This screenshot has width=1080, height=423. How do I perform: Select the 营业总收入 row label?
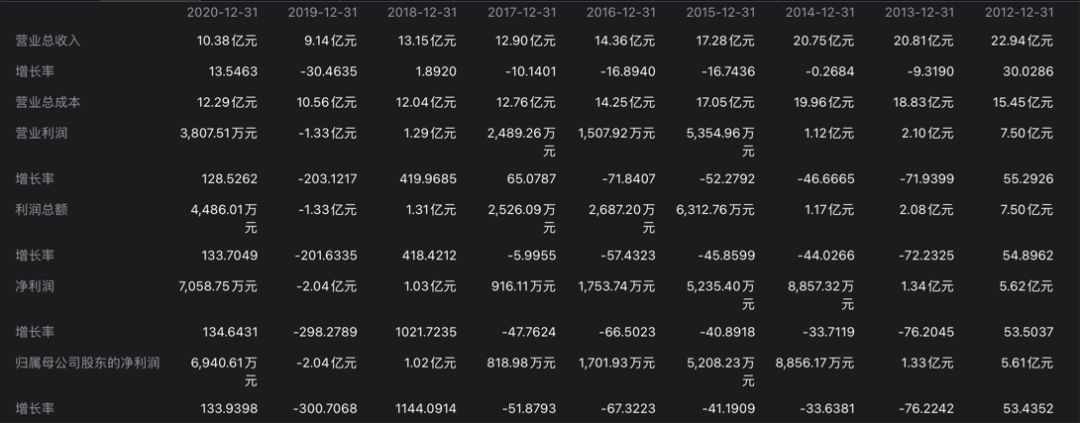[x=48, y=41]
